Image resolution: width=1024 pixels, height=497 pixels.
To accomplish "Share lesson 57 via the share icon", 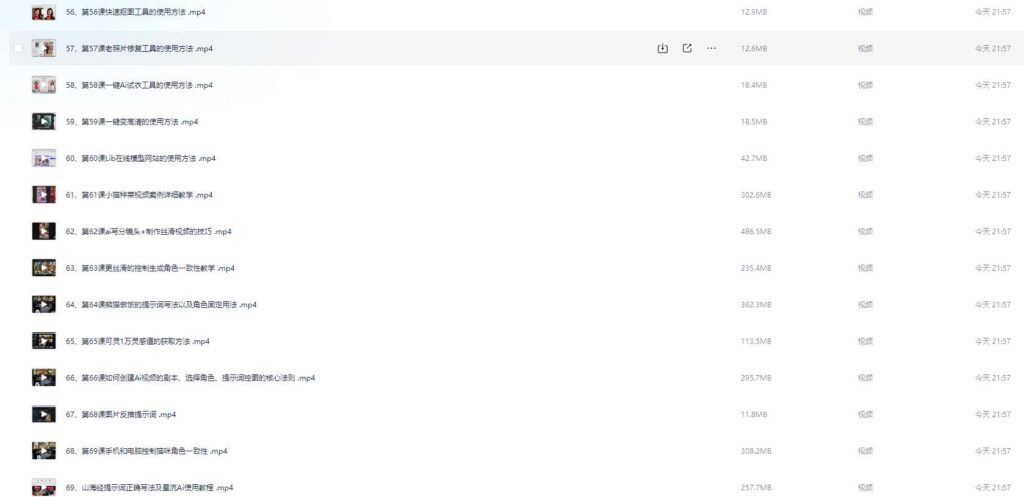I will 687,48.
